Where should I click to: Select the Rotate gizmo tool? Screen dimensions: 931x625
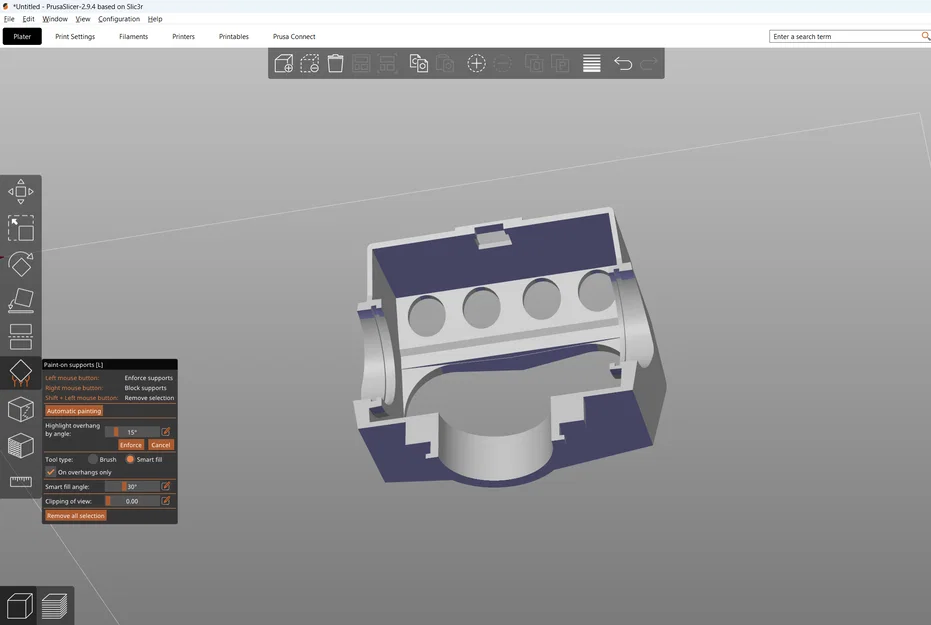21,264
